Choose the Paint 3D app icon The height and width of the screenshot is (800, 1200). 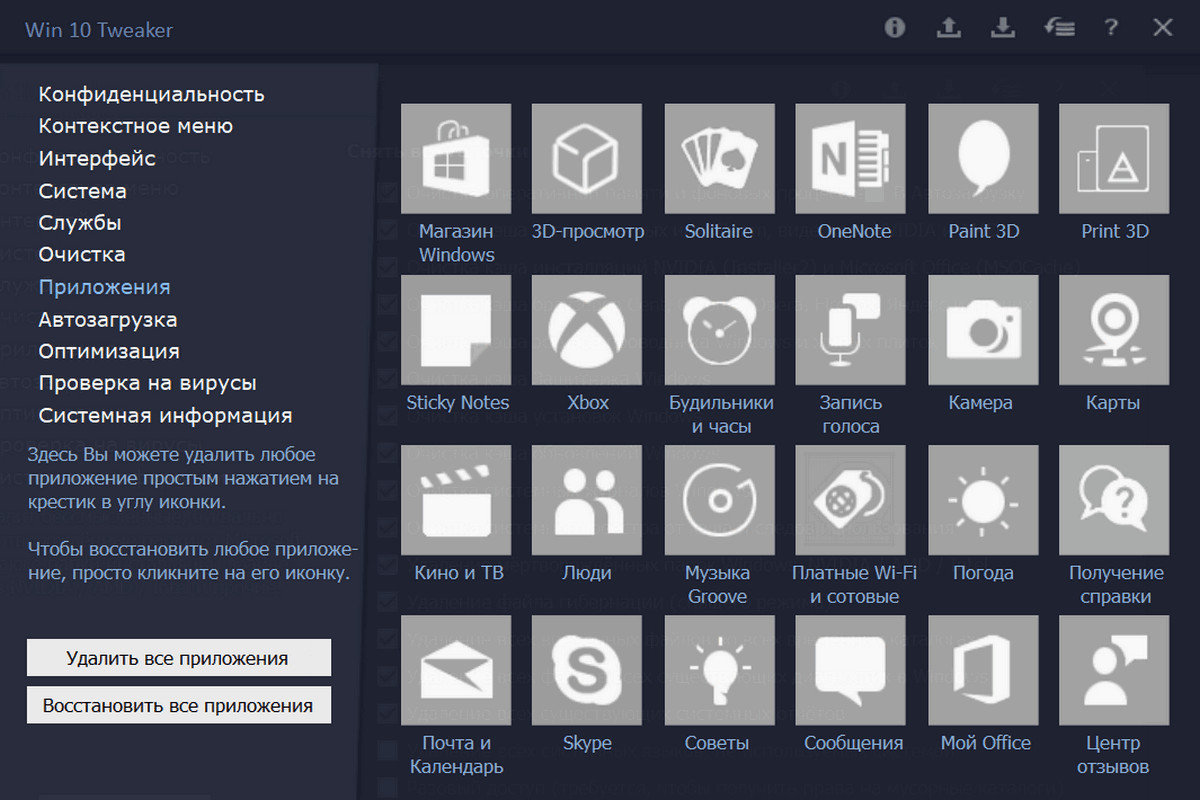[x=984, y=159]
